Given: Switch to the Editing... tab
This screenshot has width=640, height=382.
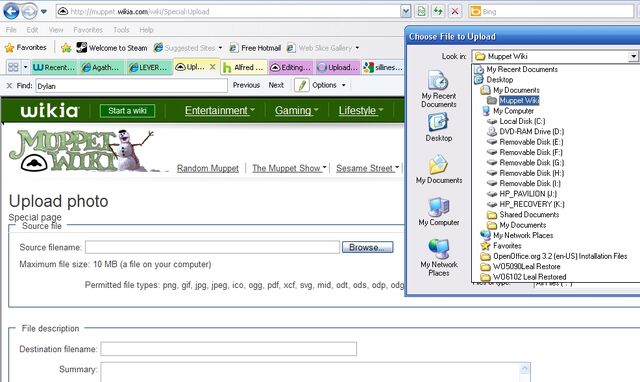Looking at the screenshot, I should tap(291, 67).
